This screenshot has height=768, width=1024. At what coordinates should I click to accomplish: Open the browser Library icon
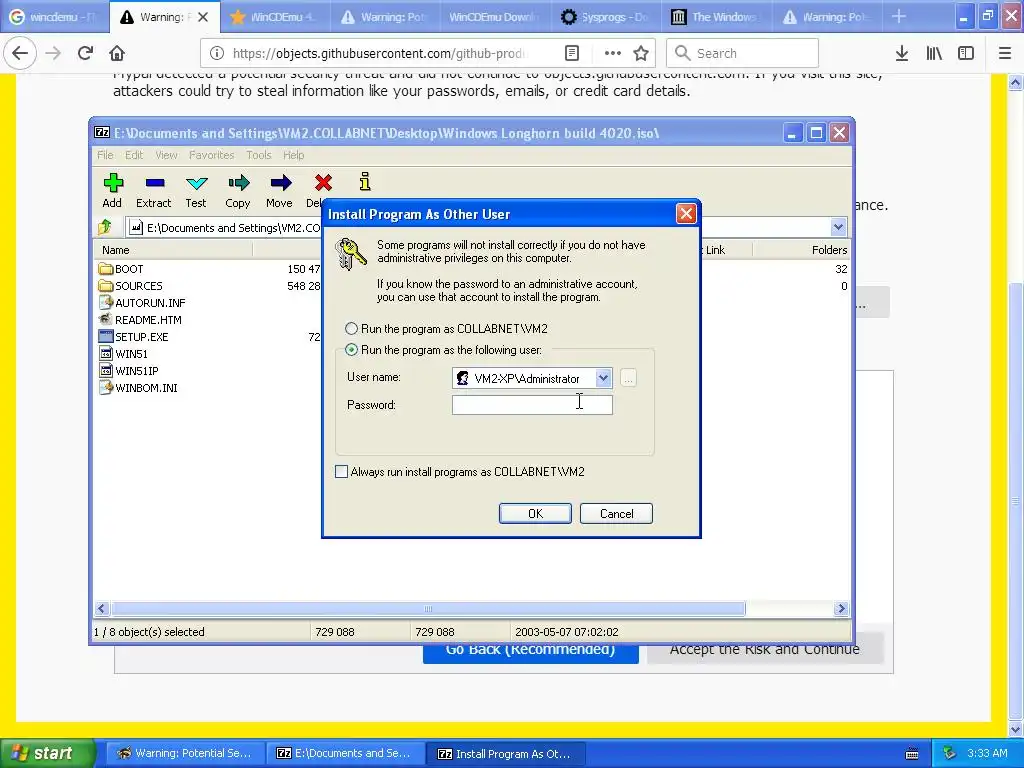(x=934, y=53)
